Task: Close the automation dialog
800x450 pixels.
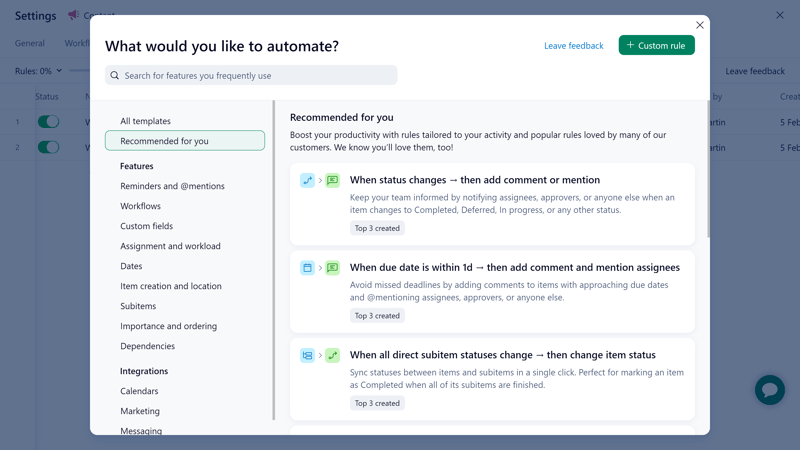Action: pyautogui.click(x=700, y=25)
